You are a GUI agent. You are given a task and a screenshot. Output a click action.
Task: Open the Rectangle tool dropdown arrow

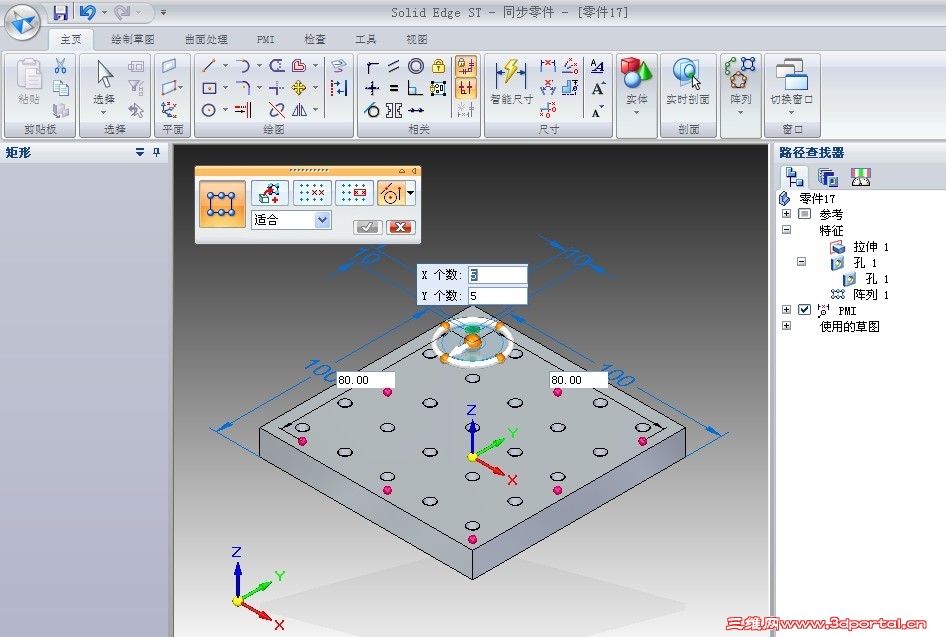point(225,88)
